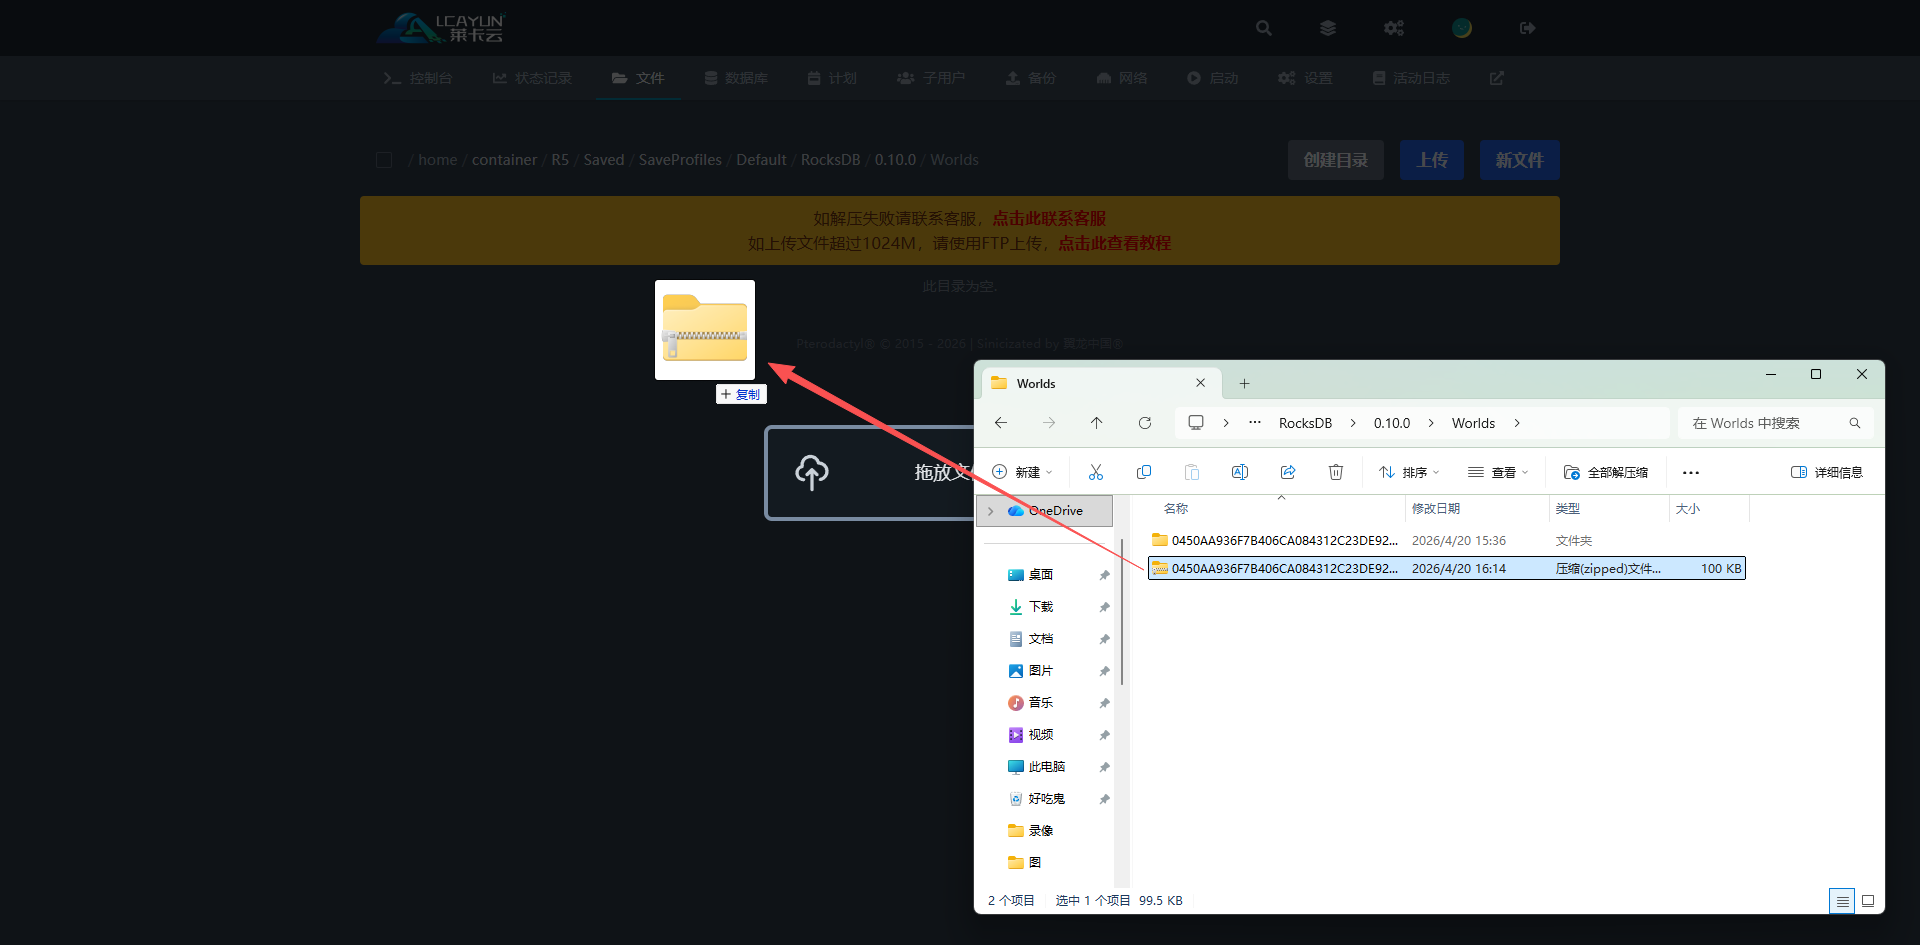Click the 在 Worlds 中搜索 search field
Viewport: 1920px width, 945px height.
point(1765,423)
